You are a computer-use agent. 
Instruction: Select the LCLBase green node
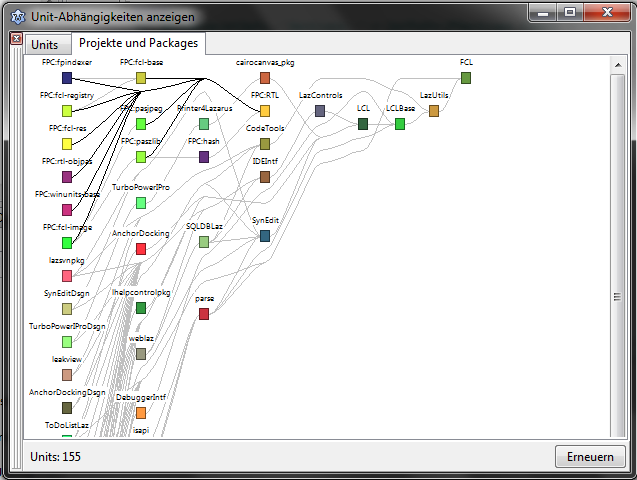400,124
